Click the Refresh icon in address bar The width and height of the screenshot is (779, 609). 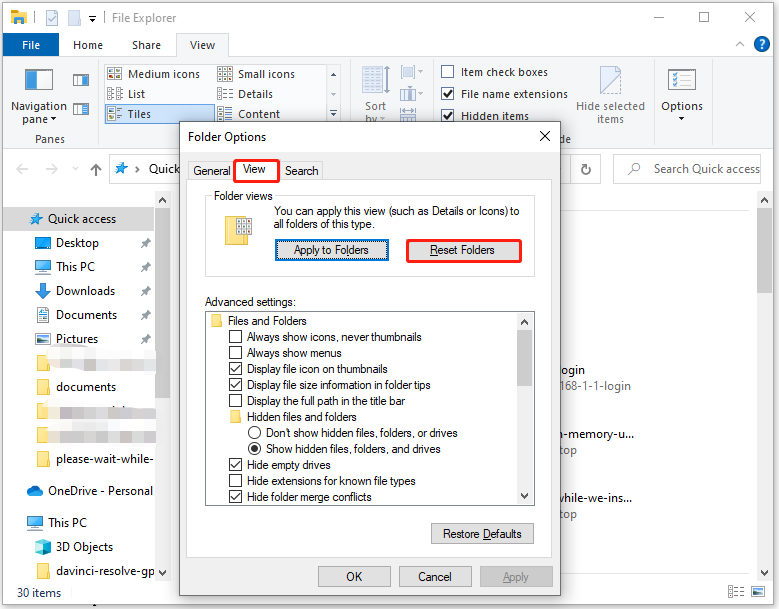(586, 169)
